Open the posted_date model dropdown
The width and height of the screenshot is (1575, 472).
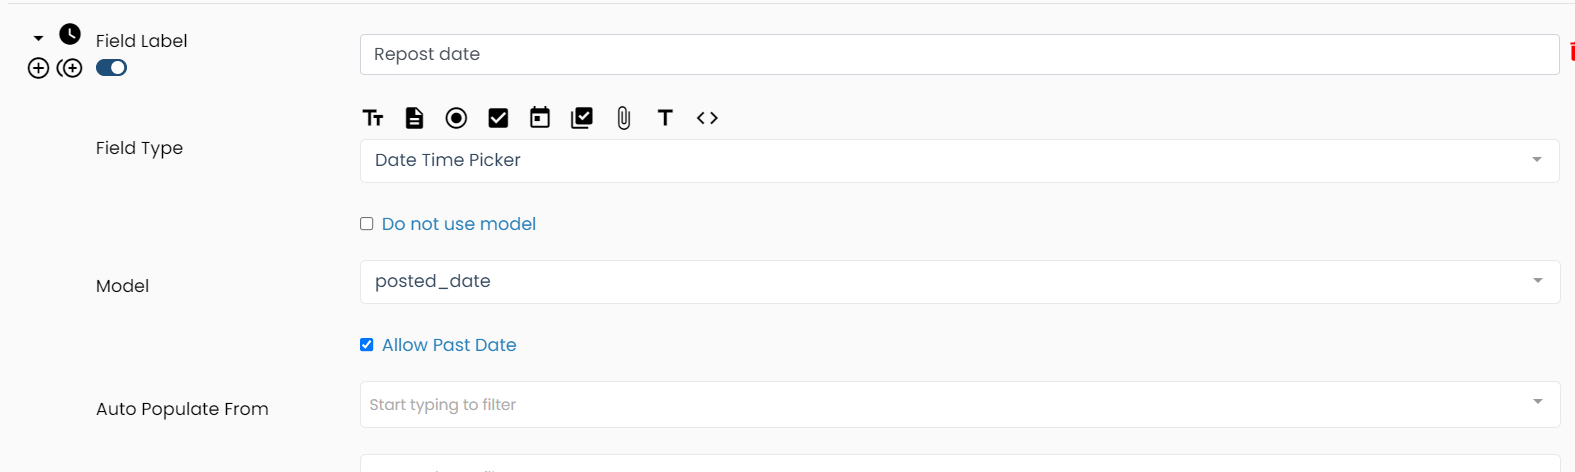coord(958,282)
